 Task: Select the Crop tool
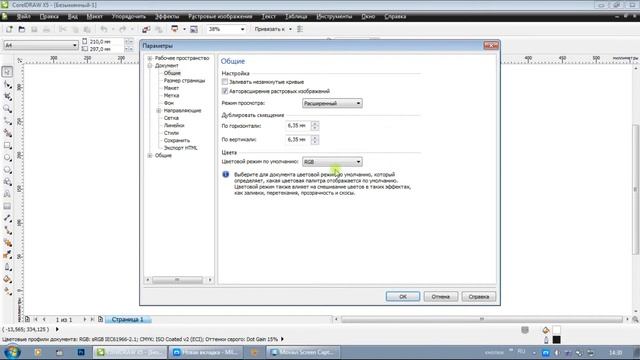[7, 97]
